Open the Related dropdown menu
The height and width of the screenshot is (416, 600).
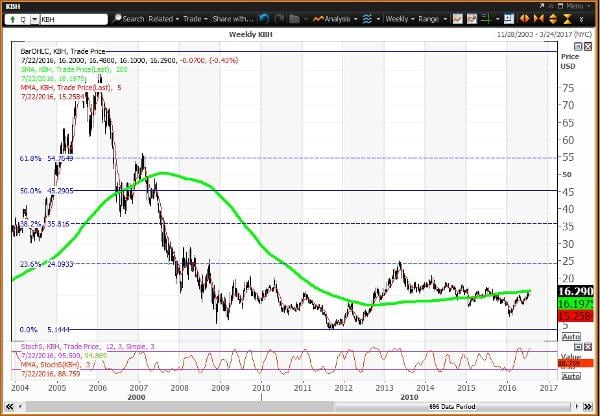click(x=163, y=19)
